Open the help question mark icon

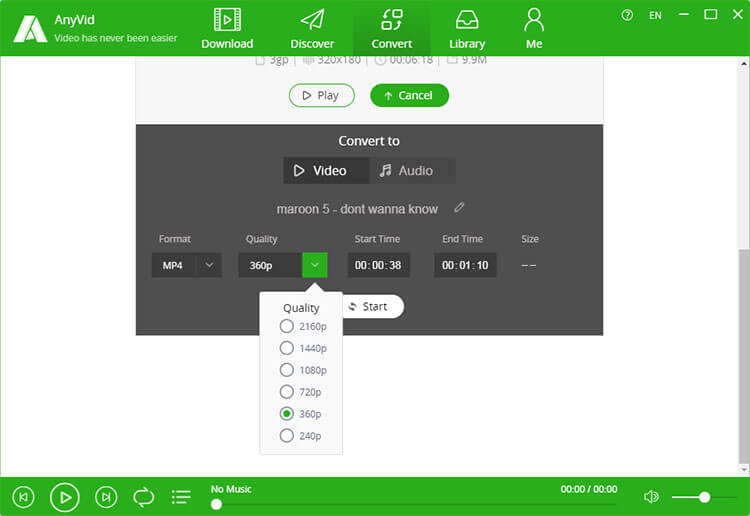point(627,15)
